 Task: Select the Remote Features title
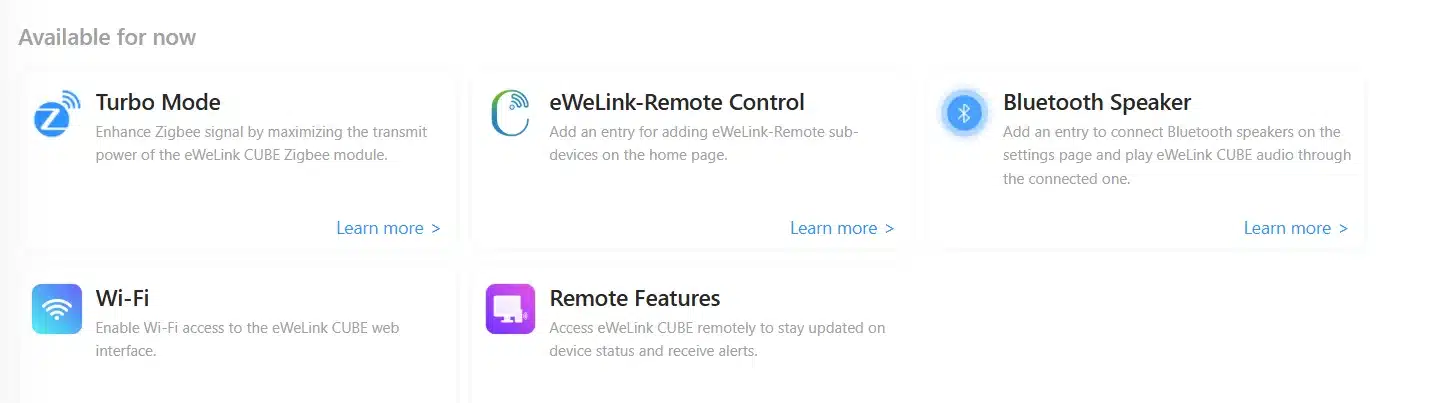click(x=635, y=298)
